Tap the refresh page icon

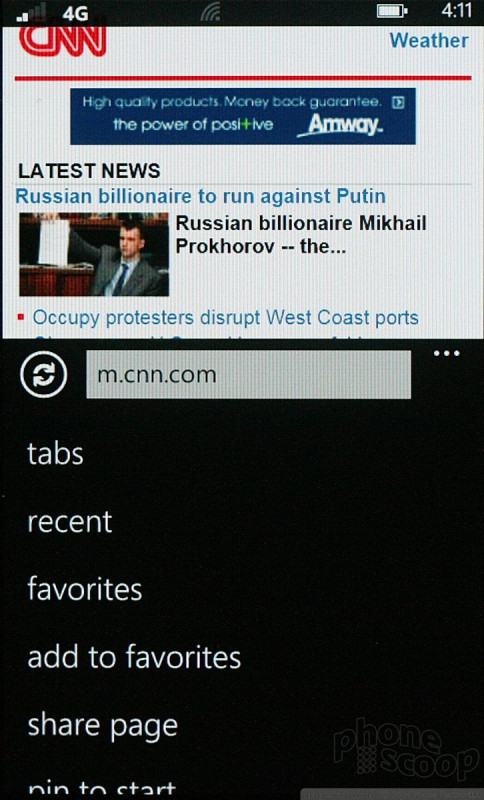[x=44, y=374]
